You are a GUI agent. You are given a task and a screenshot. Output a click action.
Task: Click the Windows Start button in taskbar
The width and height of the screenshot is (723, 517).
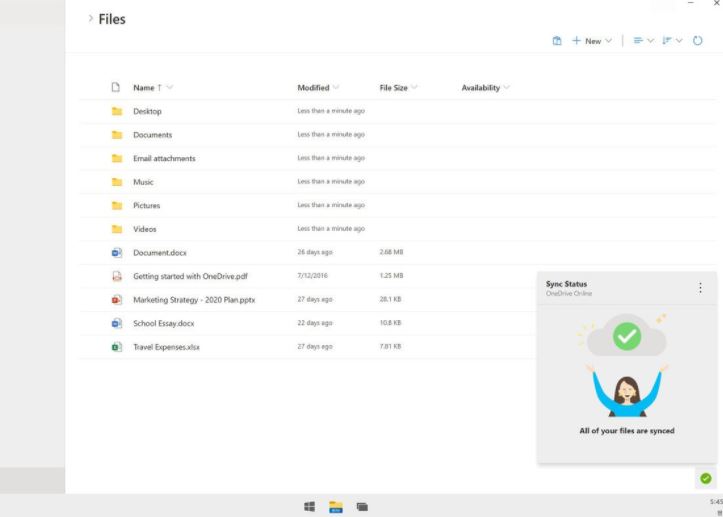(310, 507)
